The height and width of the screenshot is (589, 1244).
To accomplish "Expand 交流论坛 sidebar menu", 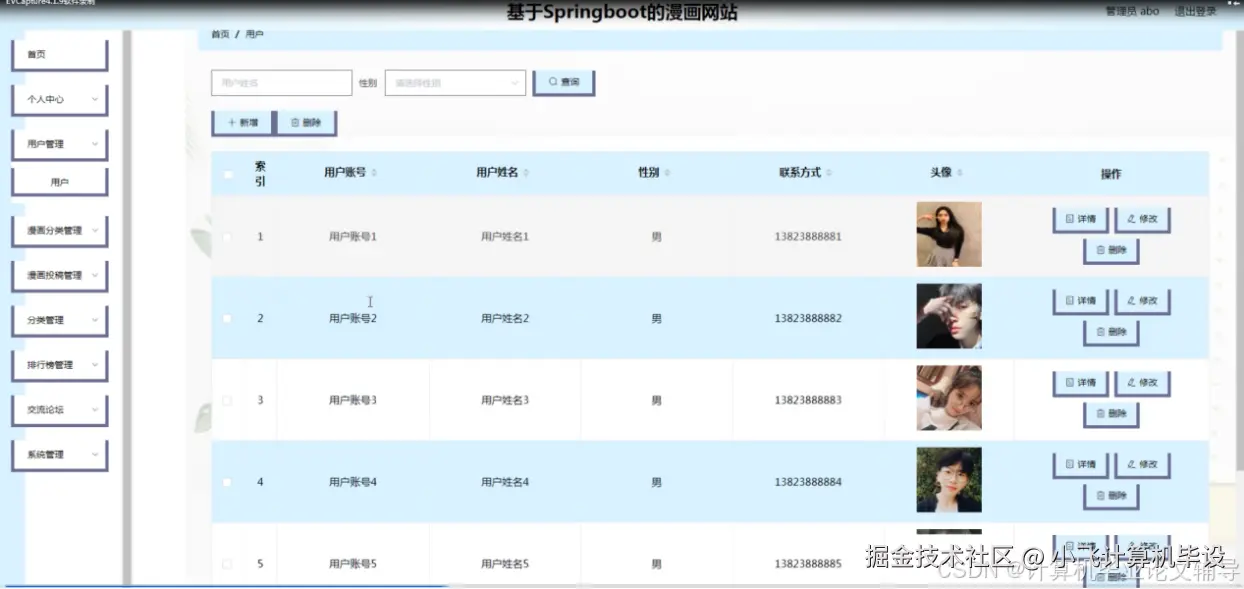I will tap(59, 409).
